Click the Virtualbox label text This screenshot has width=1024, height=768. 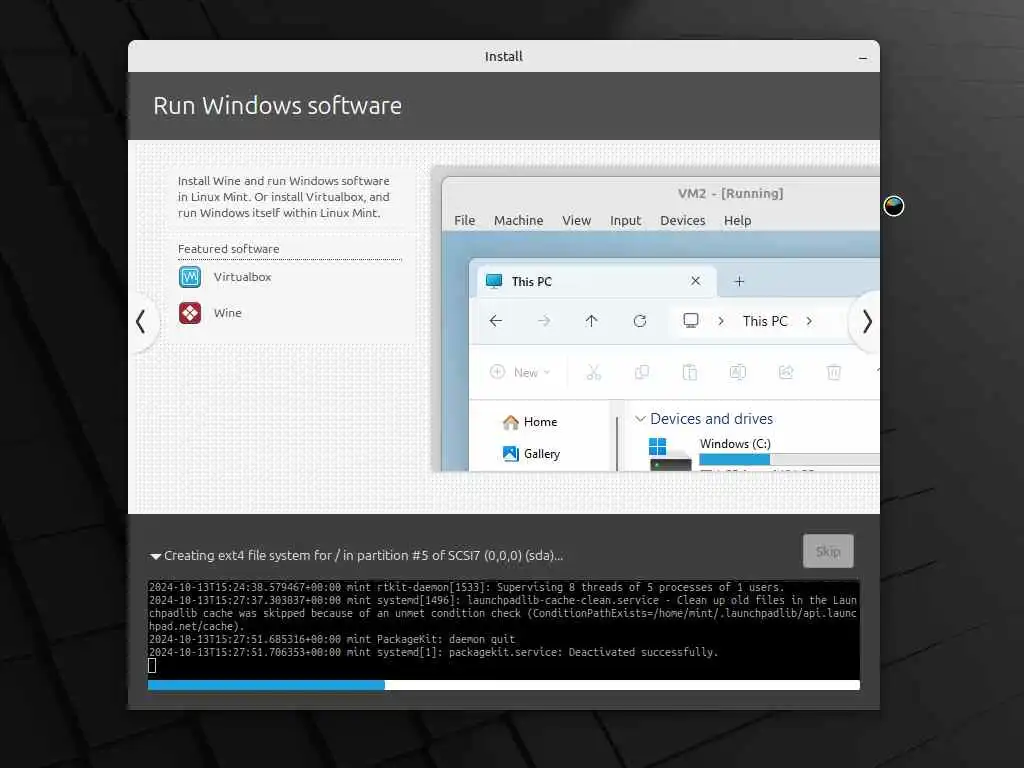(x=242, y=277)
